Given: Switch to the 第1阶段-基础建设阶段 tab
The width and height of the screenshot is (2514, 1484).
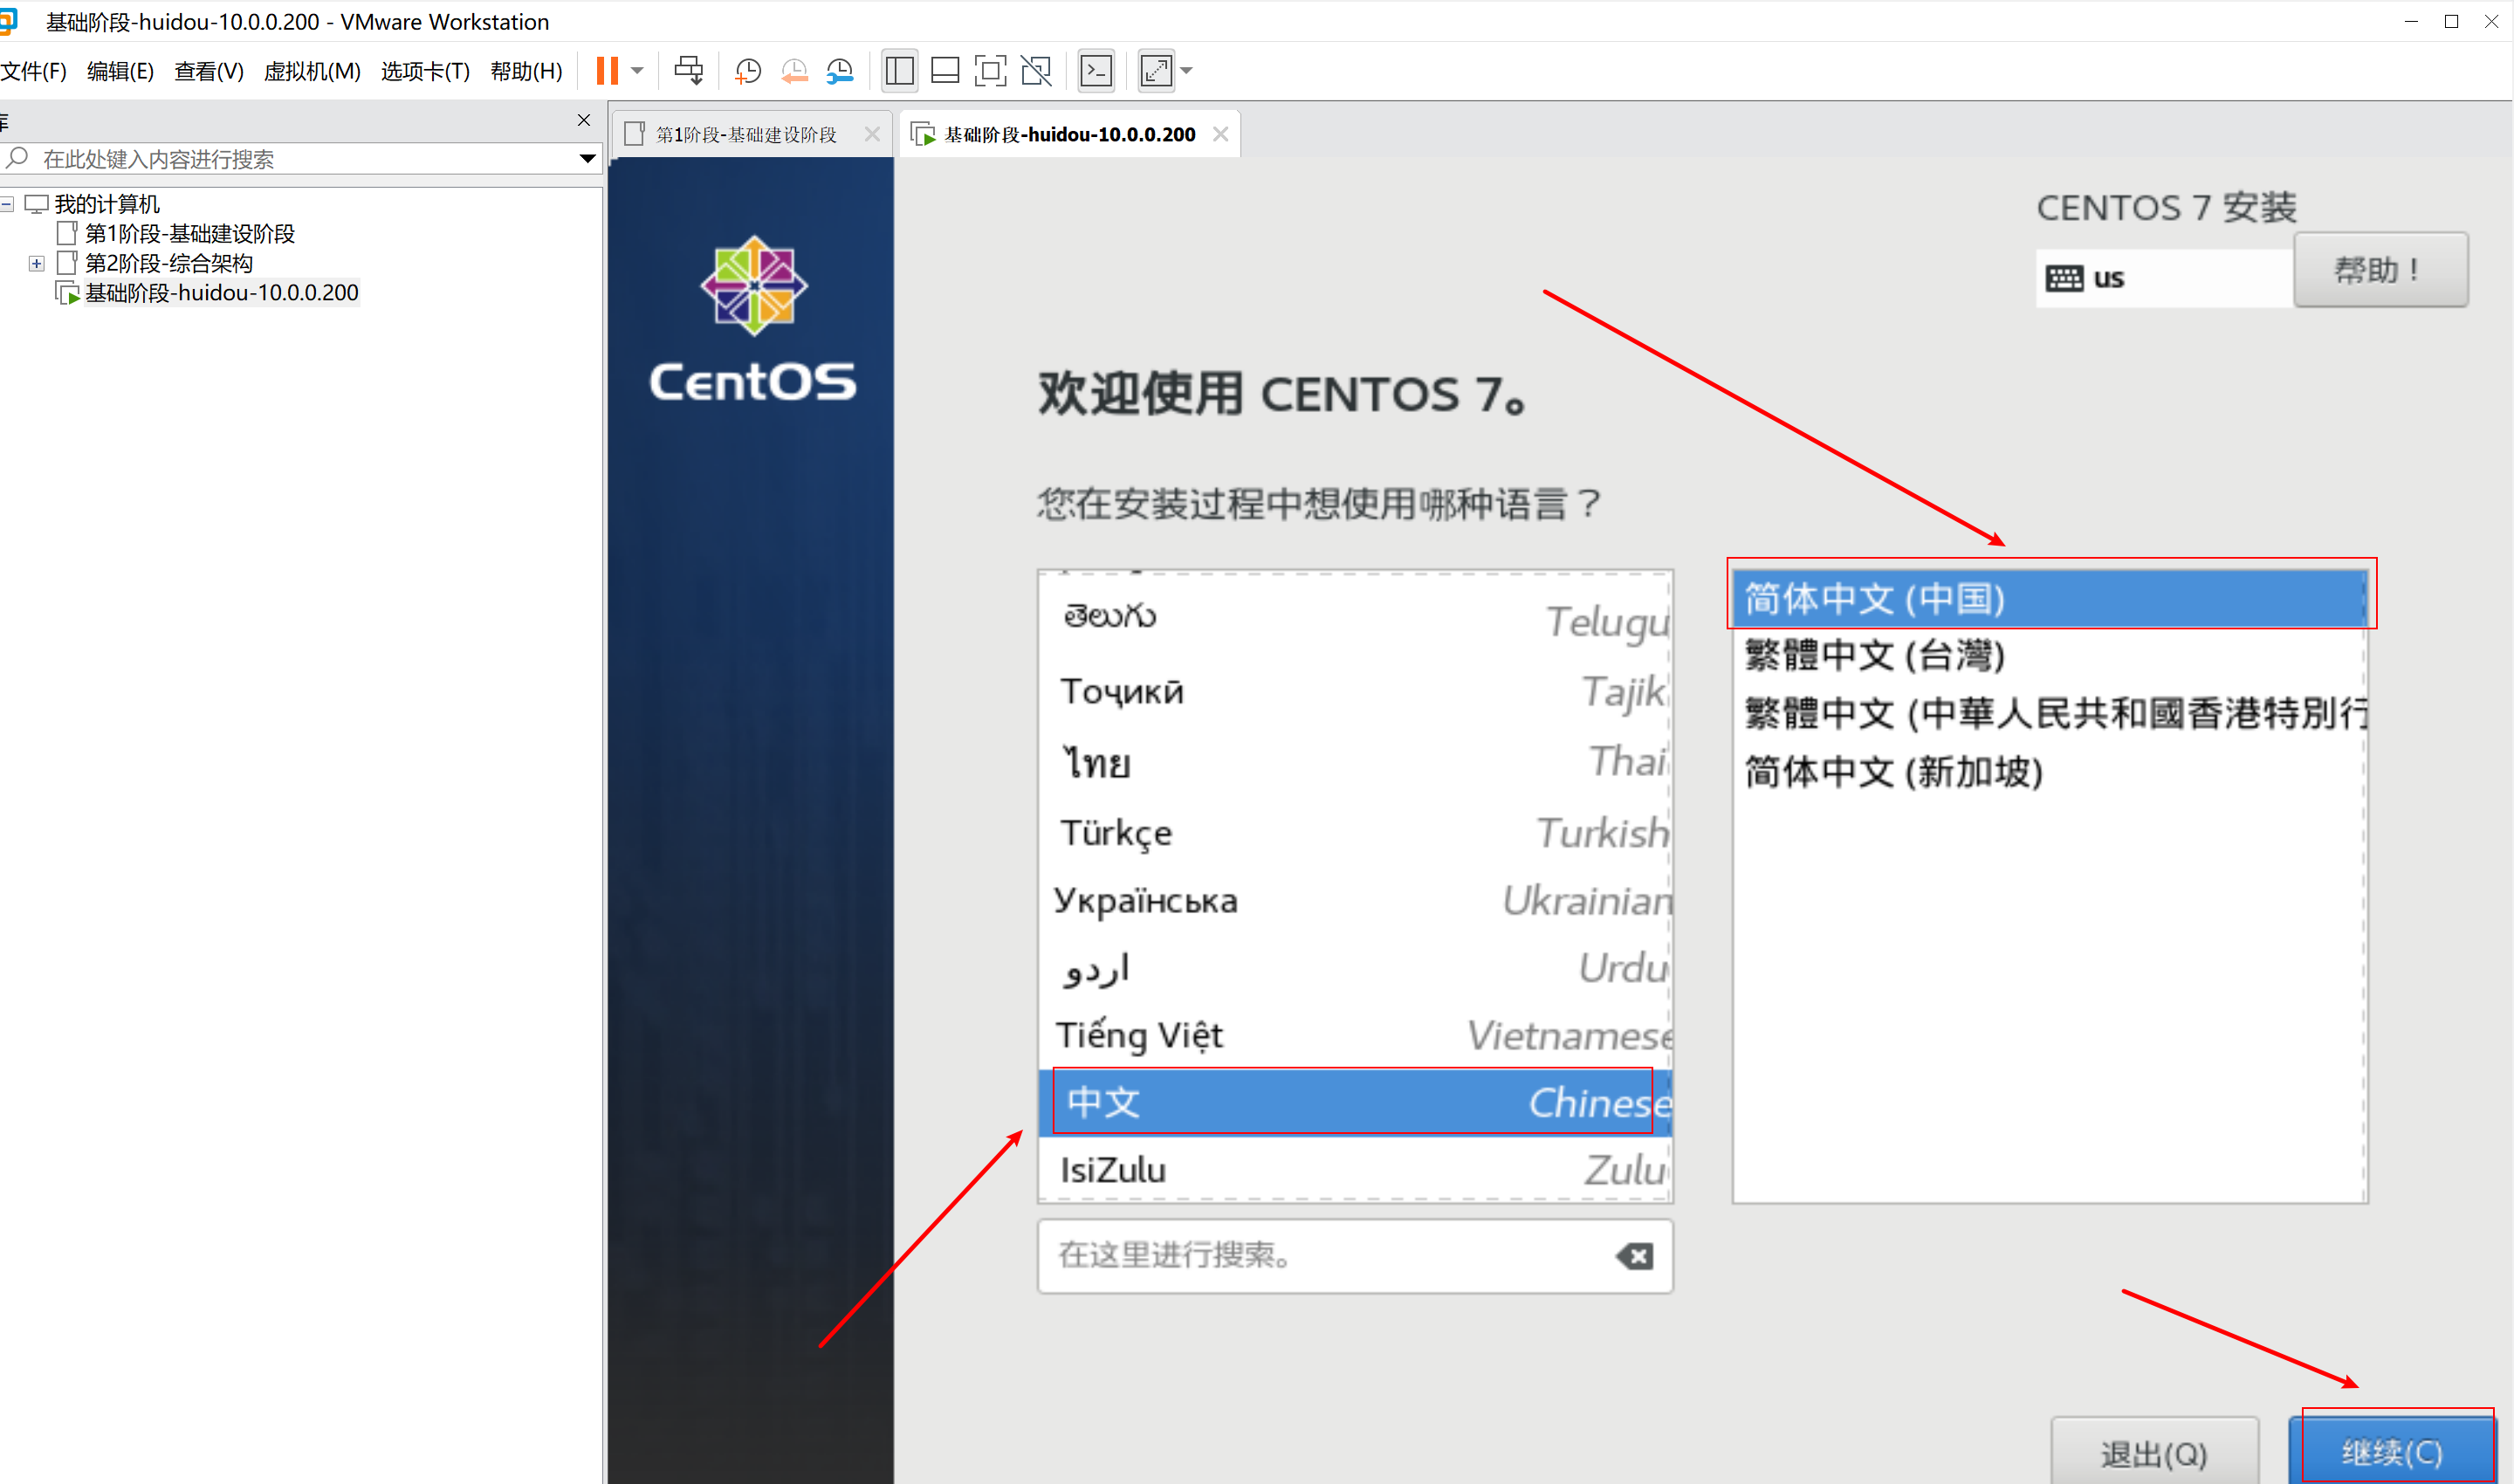Looking at the screenshot, I should [745, 134].
